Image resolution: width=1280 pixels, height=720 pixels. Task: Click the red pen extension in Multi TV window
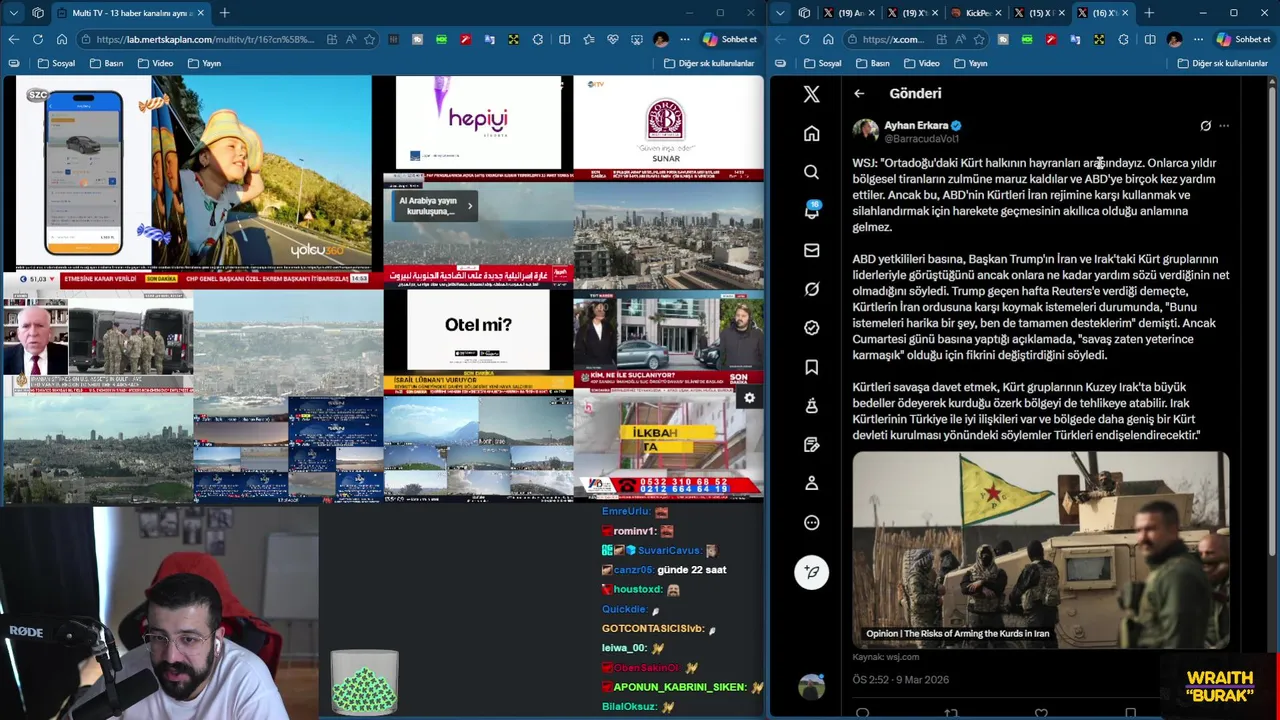(465, 40)
